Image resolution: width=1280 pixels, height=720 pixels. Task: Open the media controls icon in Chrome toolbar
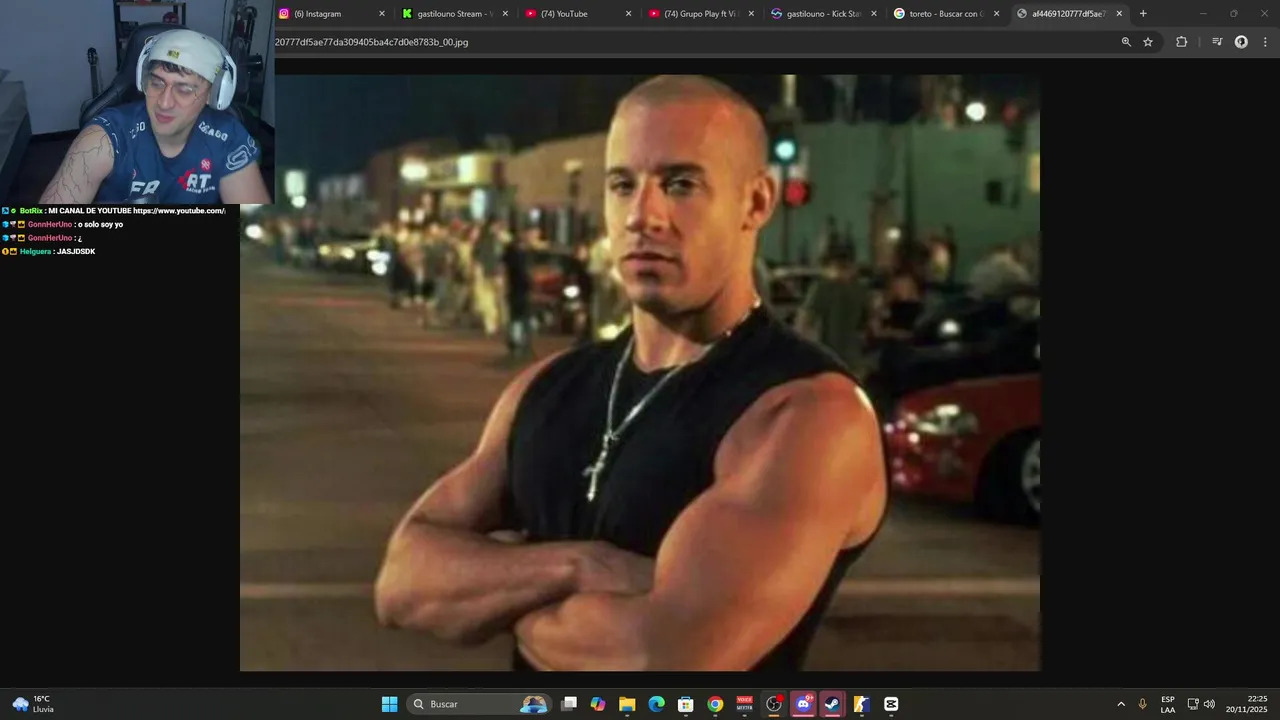pos(1217,42)
